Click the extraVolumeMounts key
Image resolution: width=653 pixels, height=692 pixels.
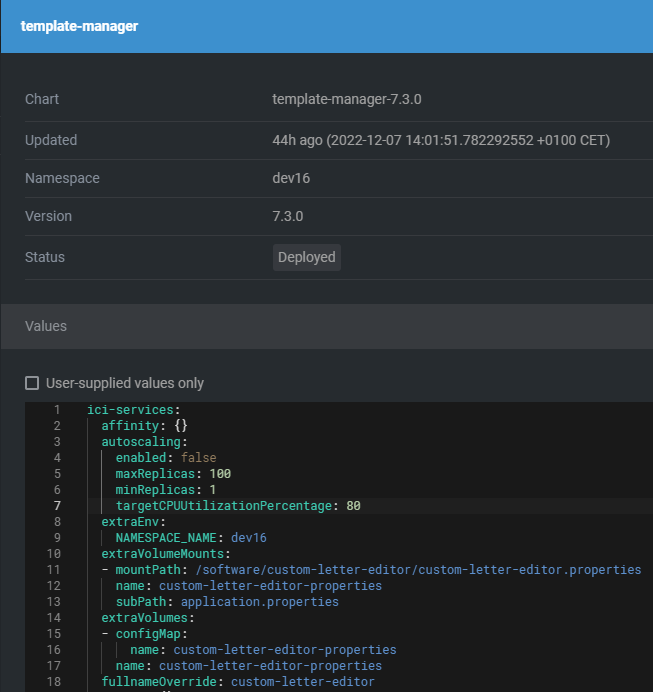coord(163,553)
